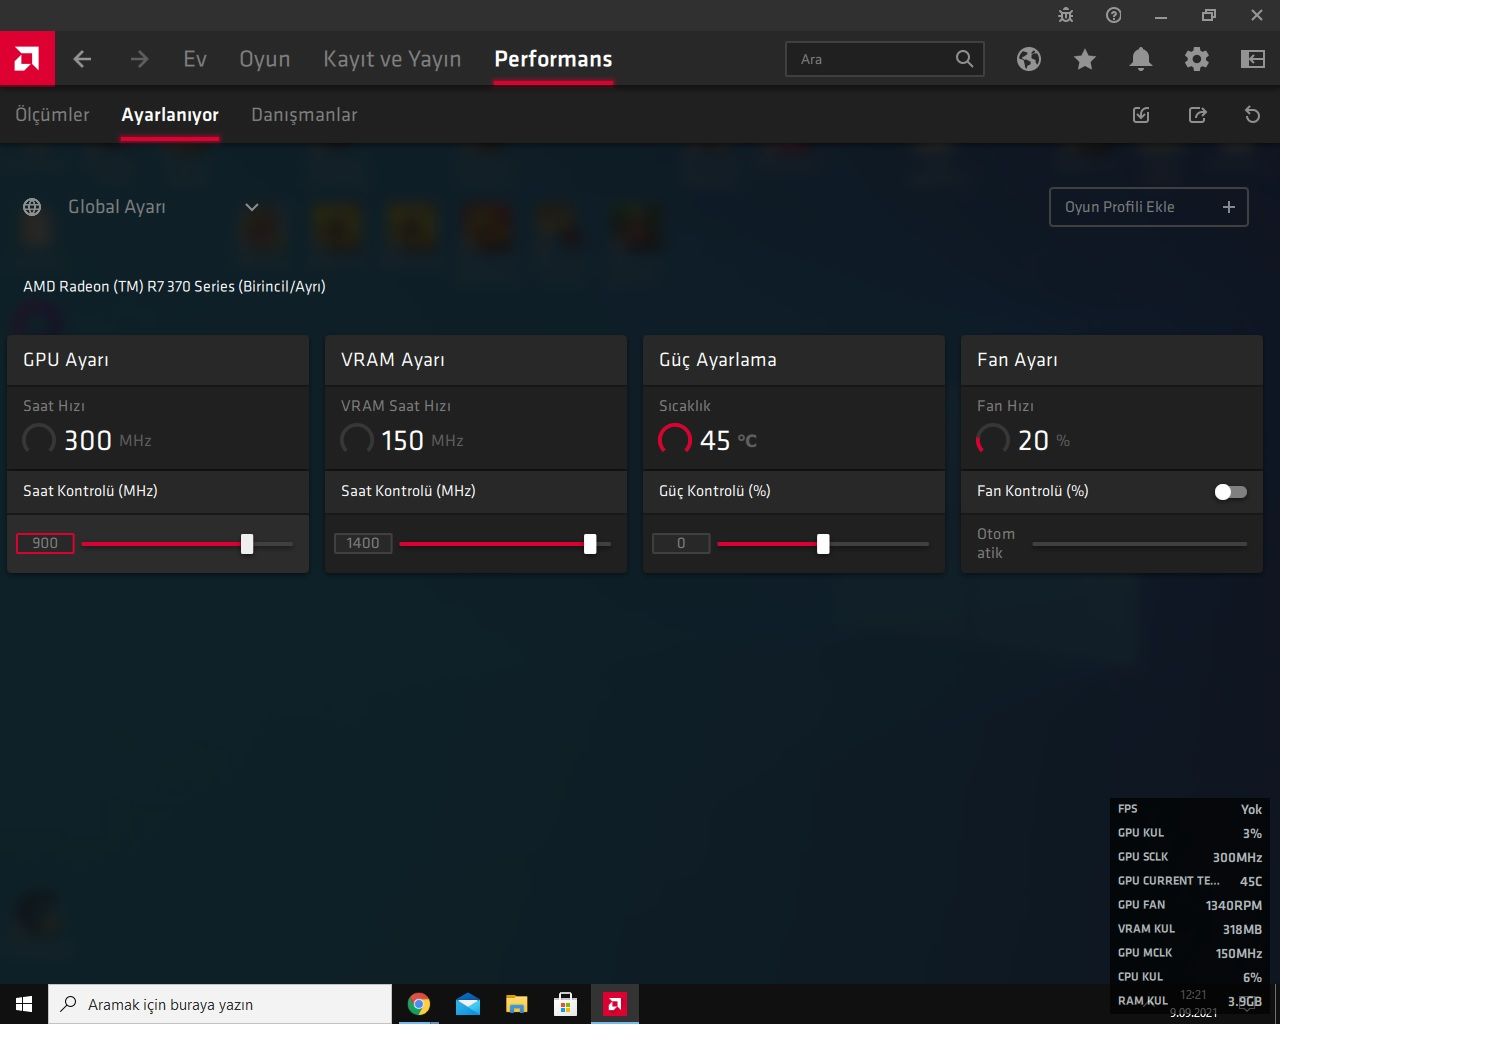
Task: Click the GPU Ayarı card title
Action: pyautogui.click(x=66, y=360)
